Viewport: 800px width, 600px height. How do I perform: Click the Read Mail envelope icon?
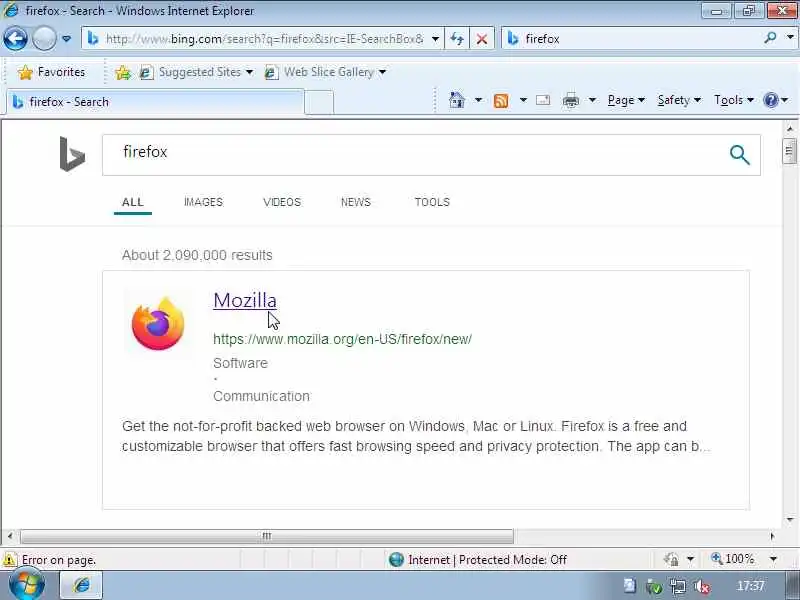pyautogui.click(x=543, y=100)
